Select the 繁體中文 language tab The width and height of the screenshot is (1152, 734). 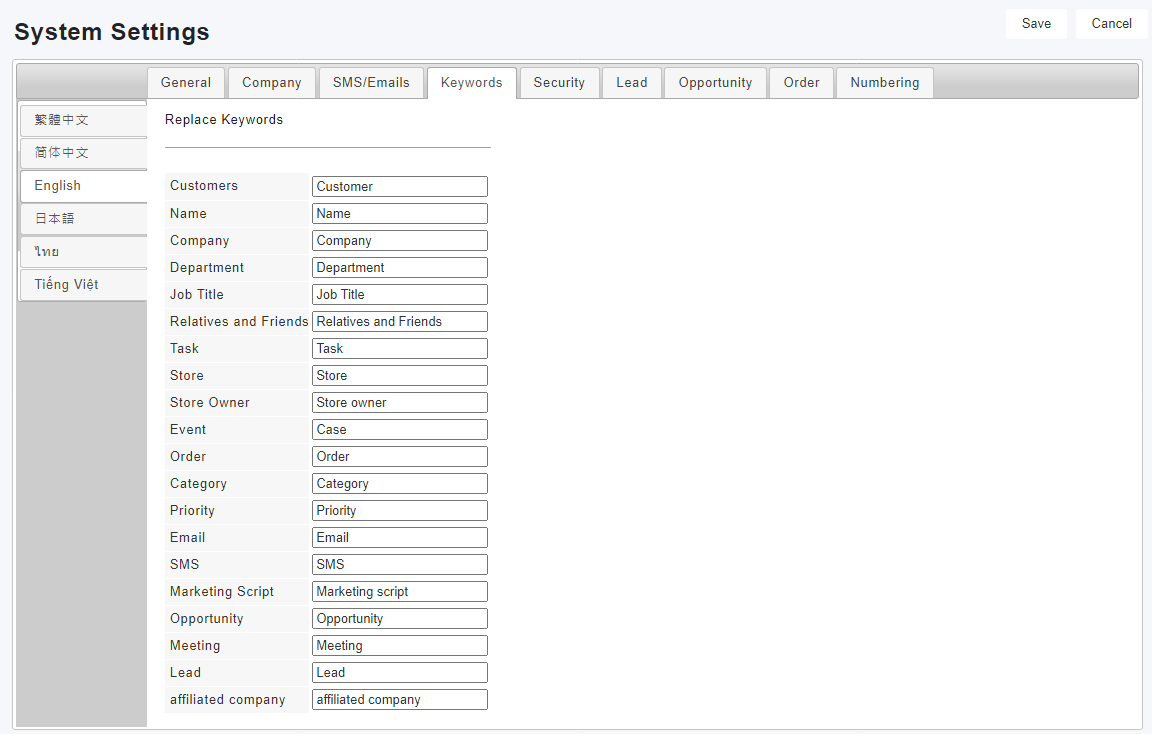tap(83, 120)
